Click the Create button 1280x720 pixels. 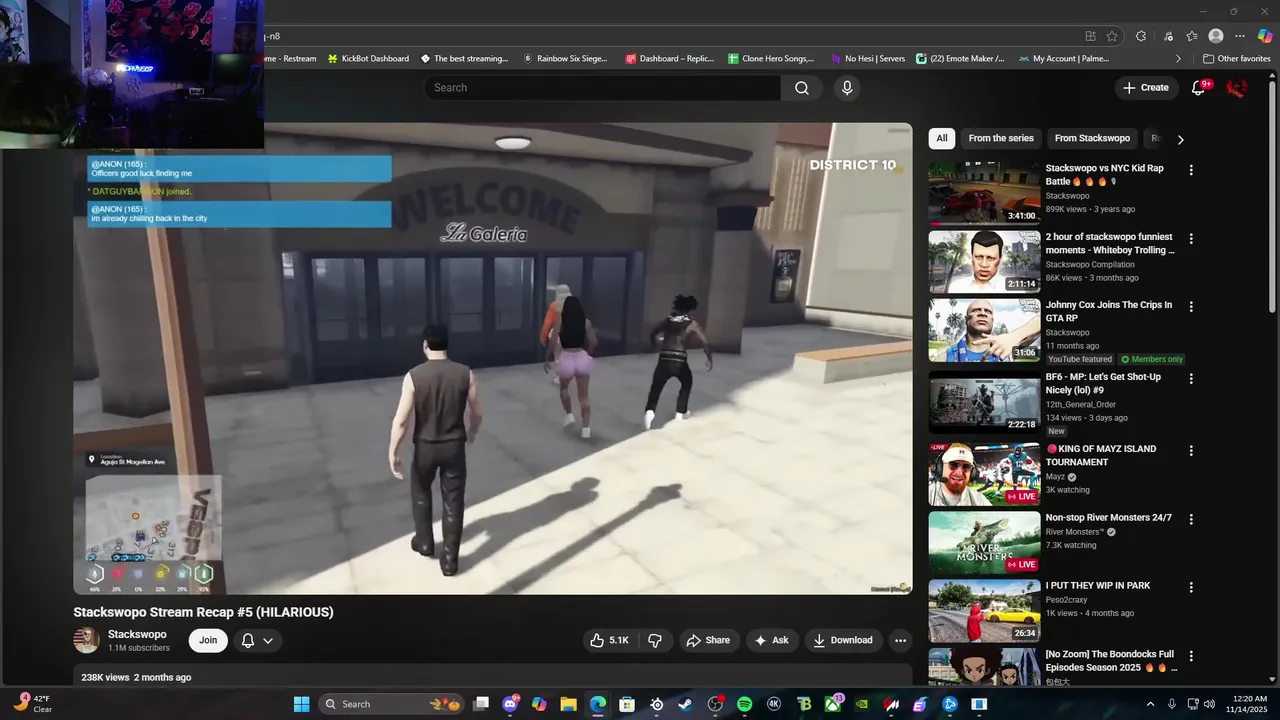pyautogui.click(x=1146, y=88)
